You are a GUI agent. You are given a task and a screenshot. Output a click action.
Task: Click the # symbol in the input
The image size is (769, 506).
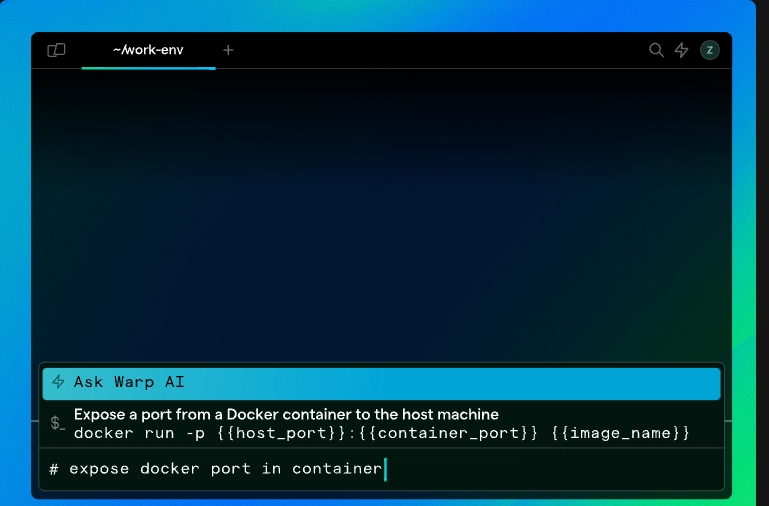coord(54,468)
